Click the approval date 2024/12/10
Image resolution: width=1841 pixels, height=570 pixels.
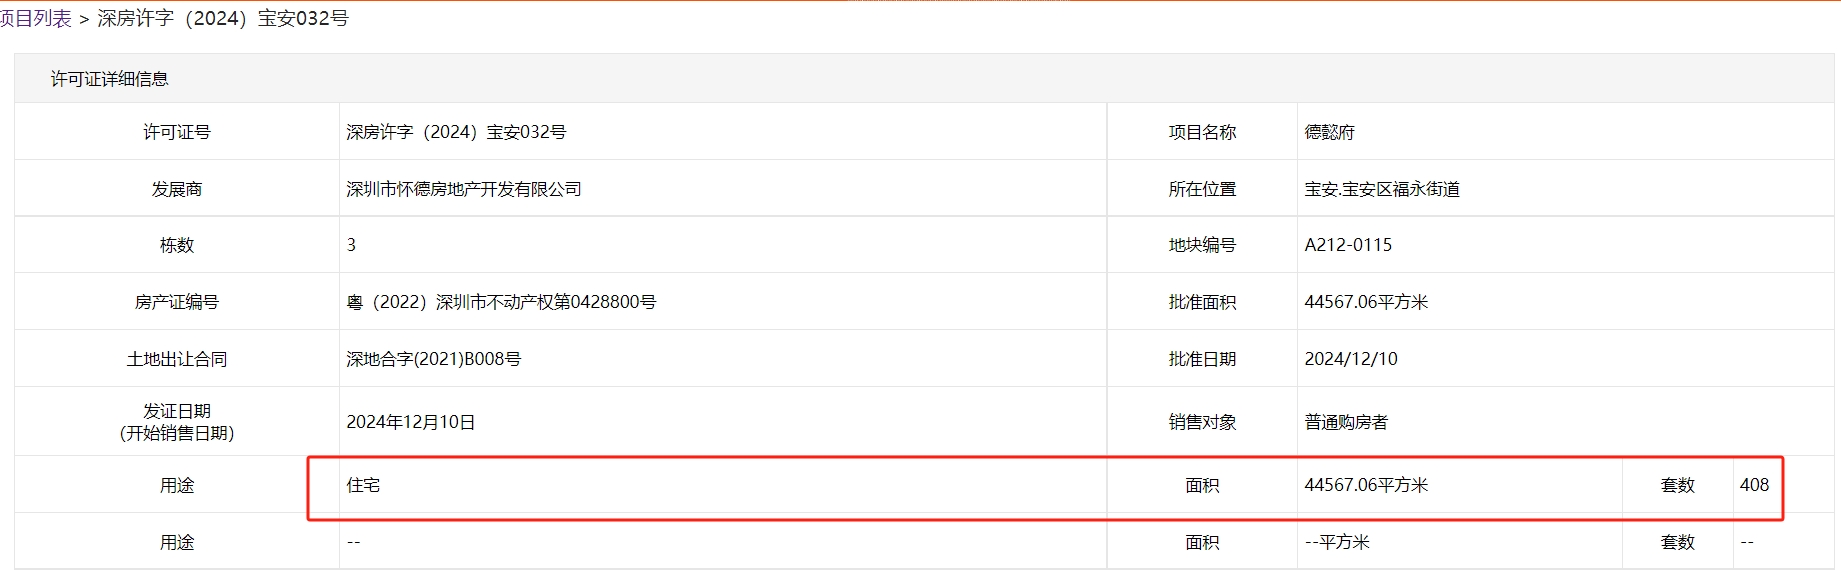click(x=1351, y=359)
